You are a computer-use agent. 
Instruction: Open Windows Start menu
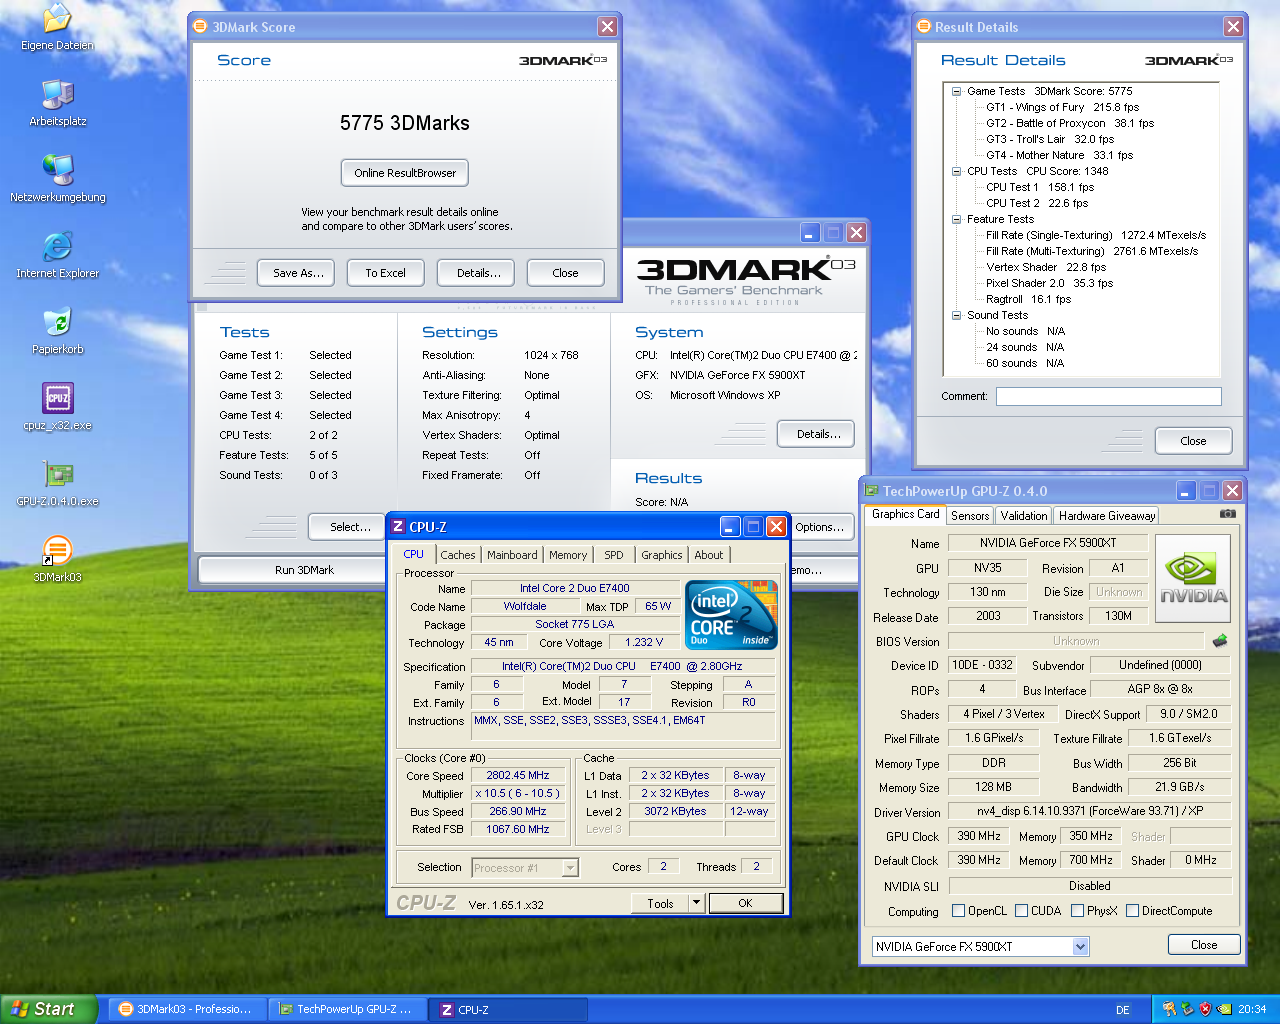[x=49, y=1009]
